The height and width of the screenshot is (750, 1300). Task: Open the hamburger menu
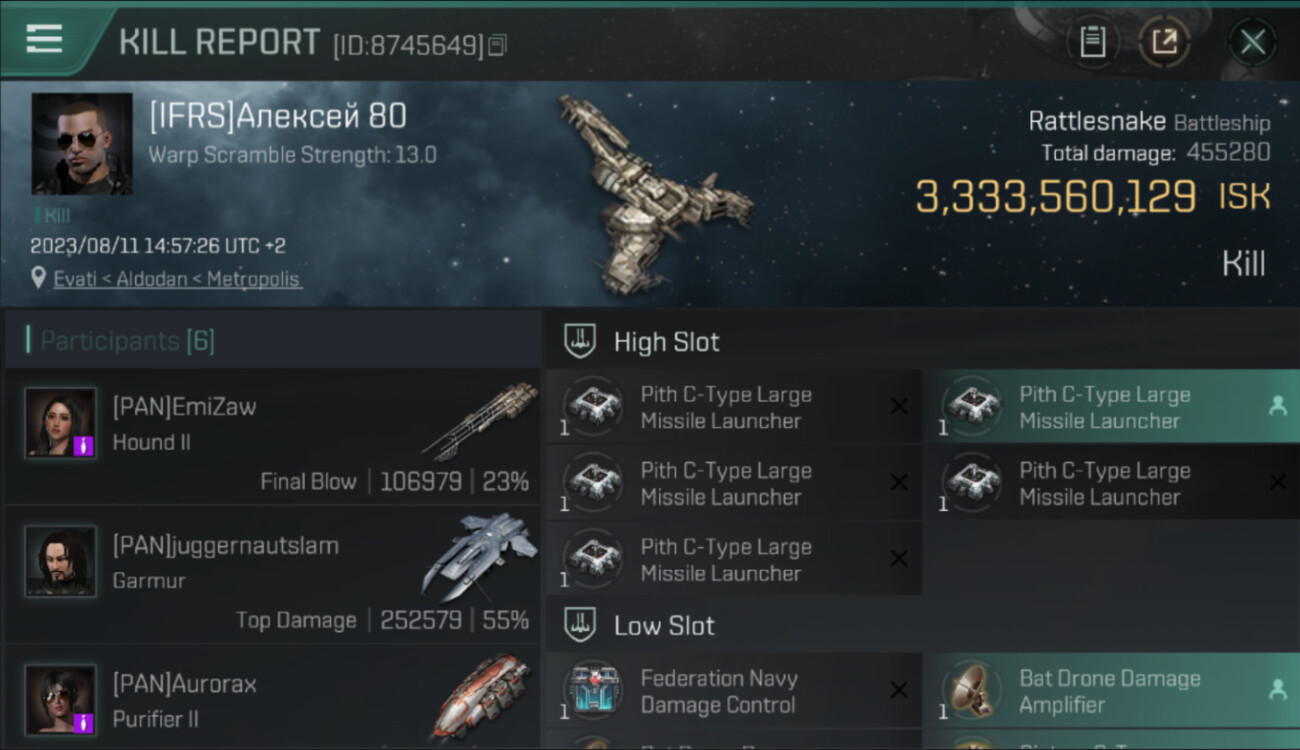pyautogui.click(x=44, y=39)
